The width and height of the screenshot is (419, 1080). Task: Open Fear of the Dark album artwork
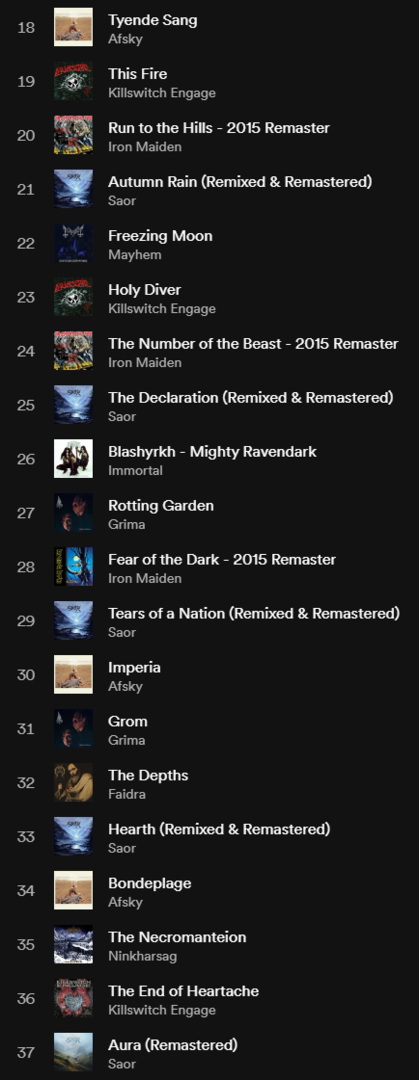73,567
